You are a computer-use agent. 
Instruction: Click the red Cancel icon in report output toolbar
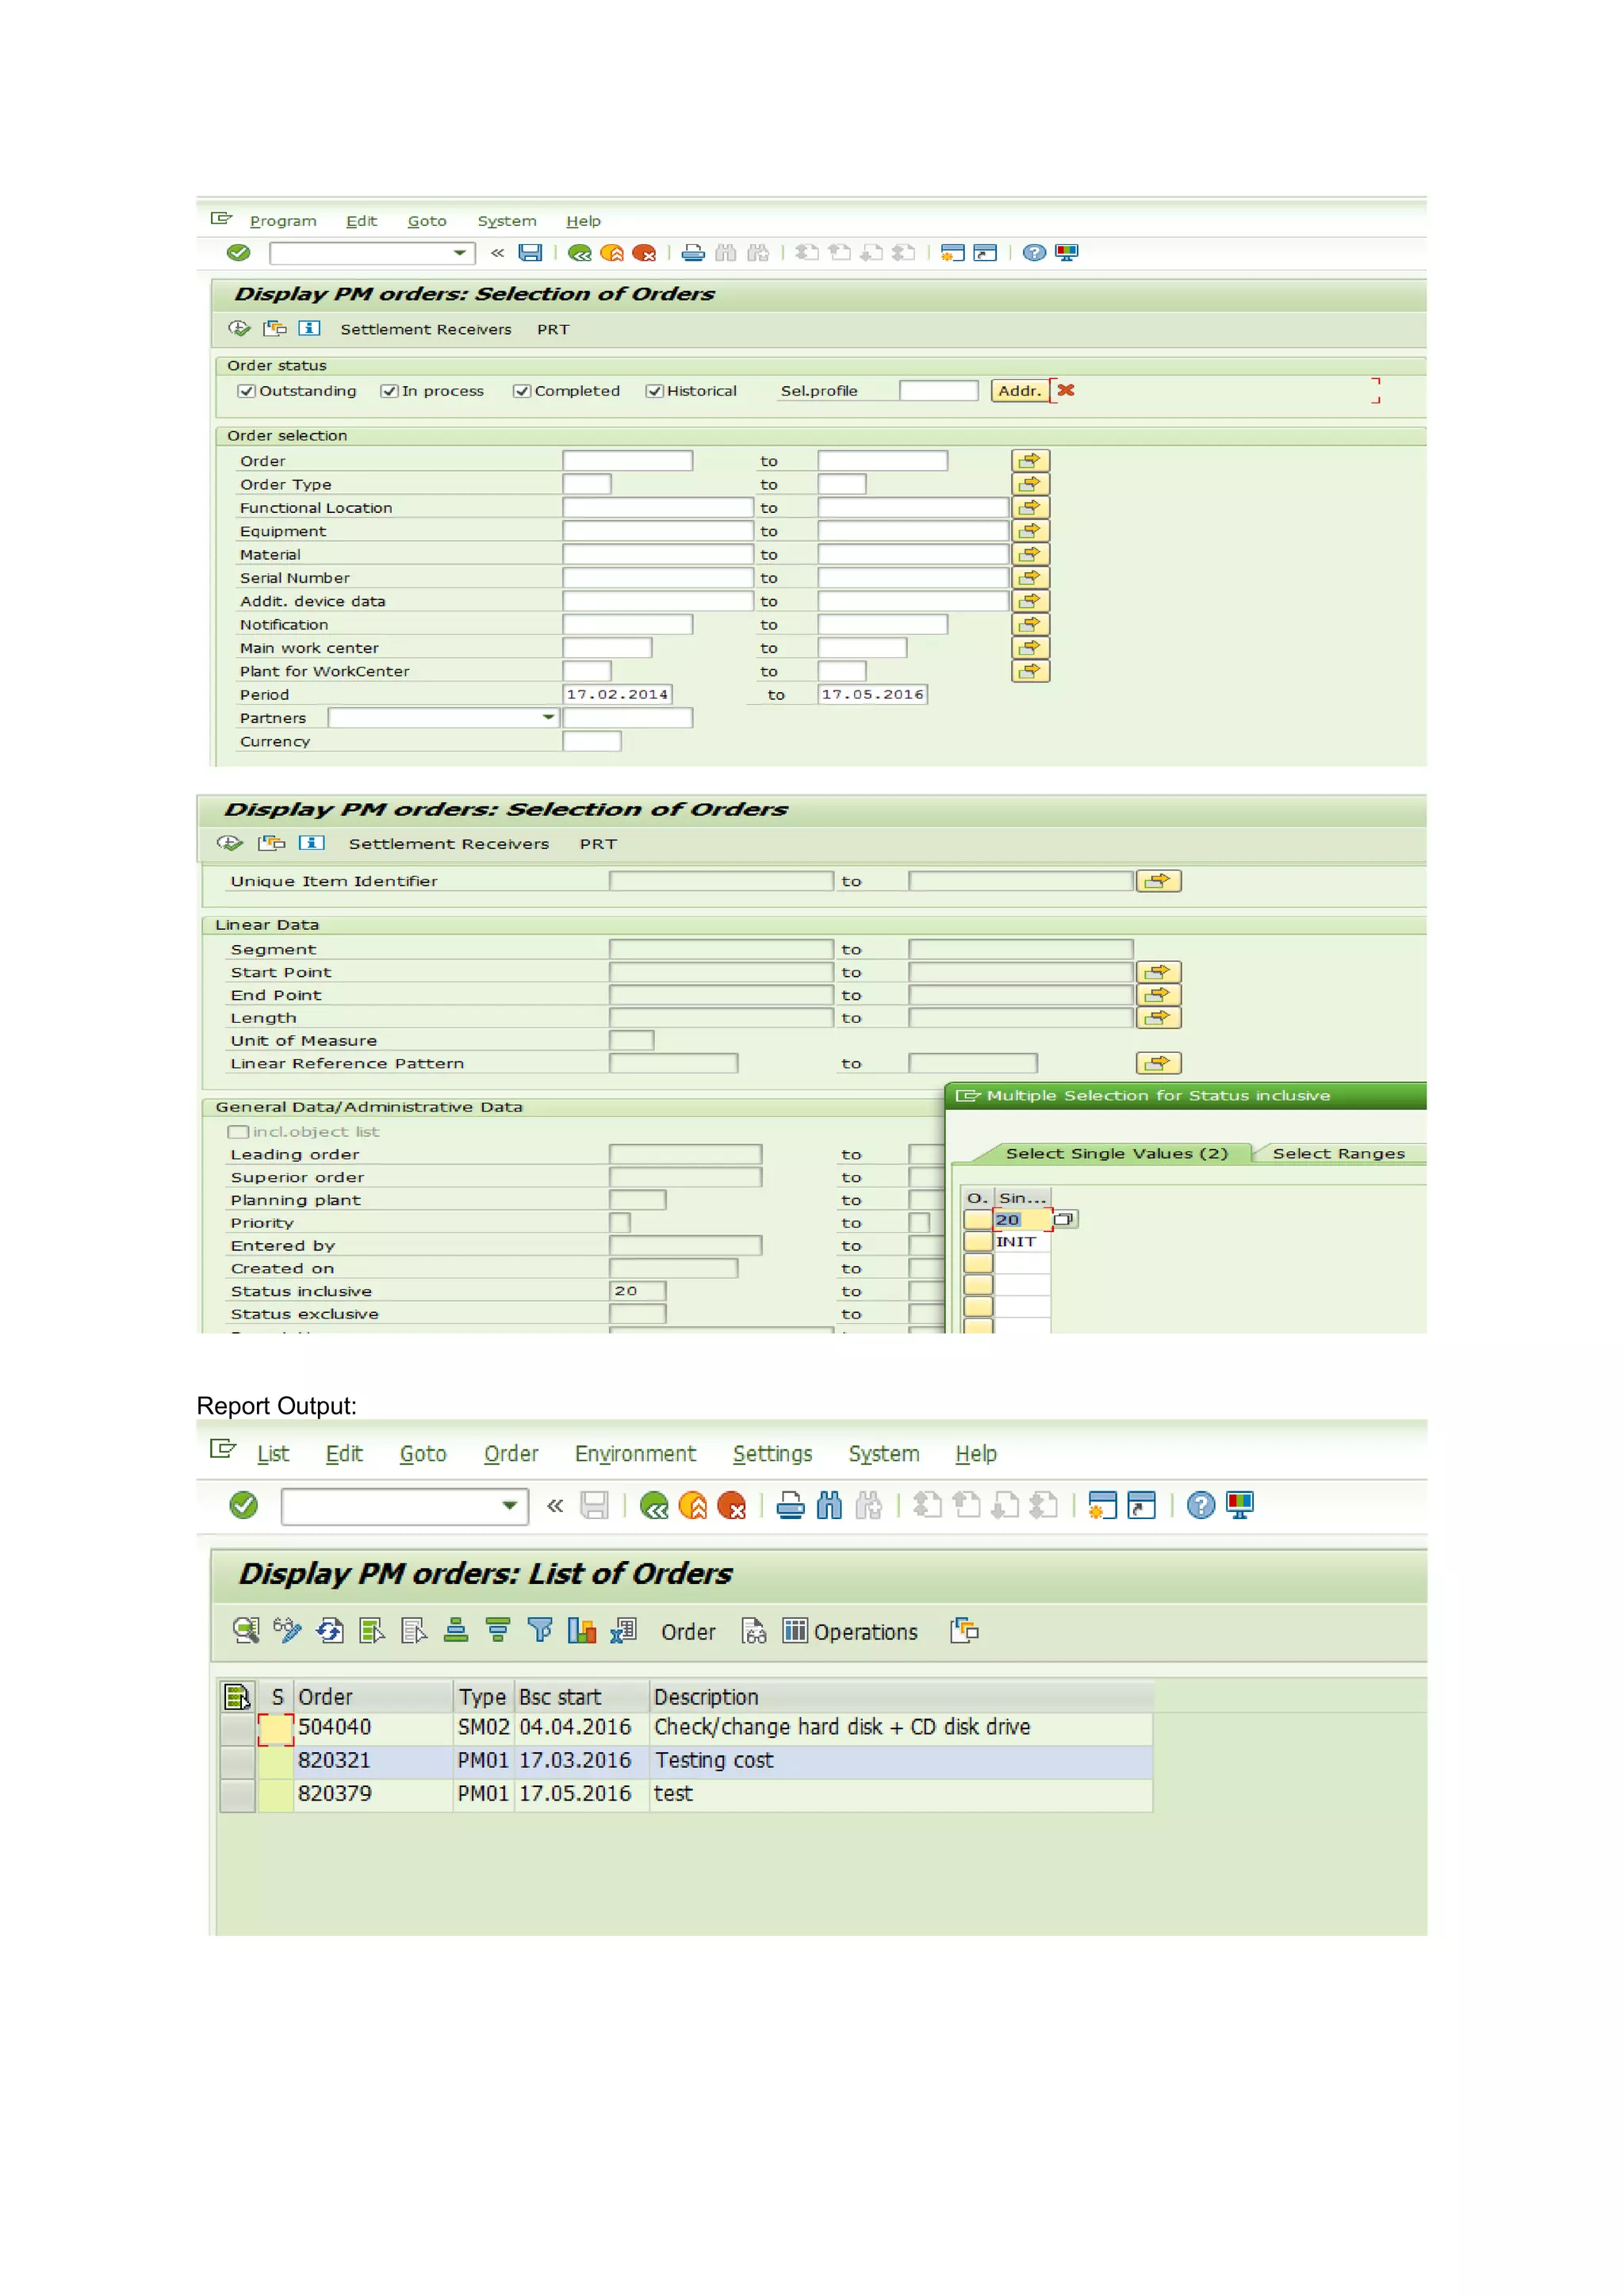click(x=732, y=1506)
